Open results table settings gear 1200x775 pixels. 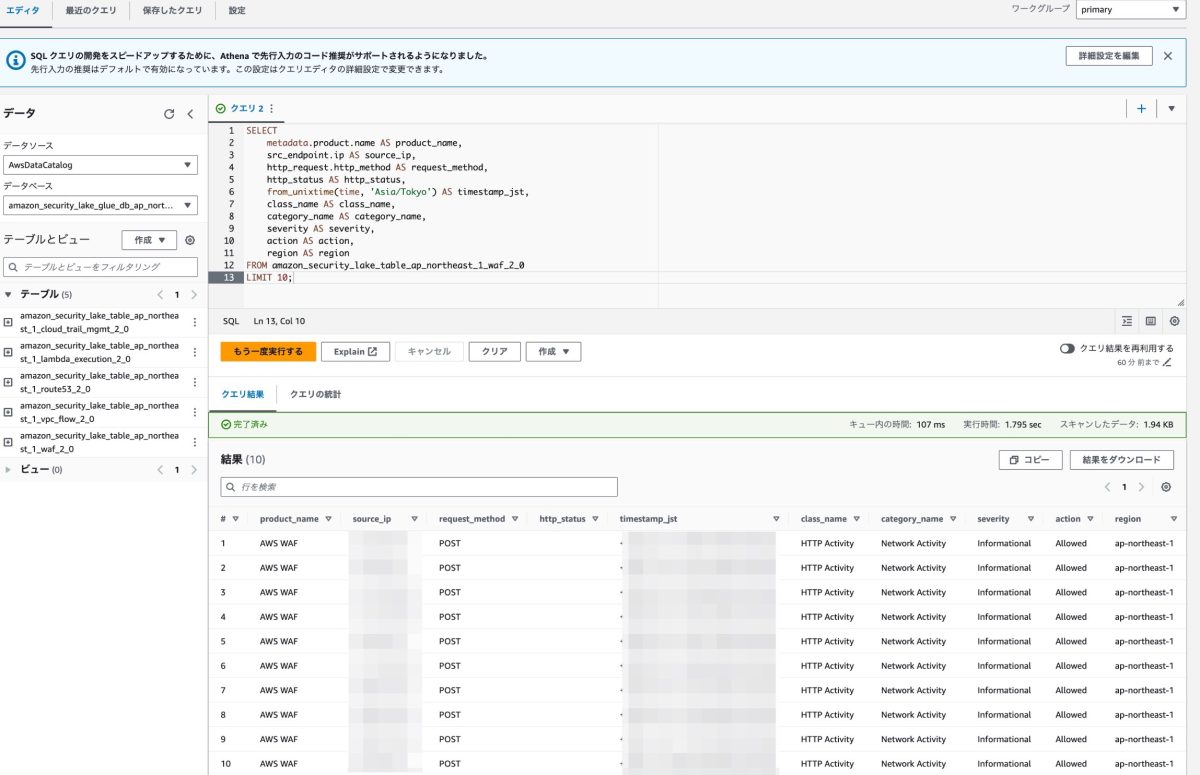coord(1166,487)
